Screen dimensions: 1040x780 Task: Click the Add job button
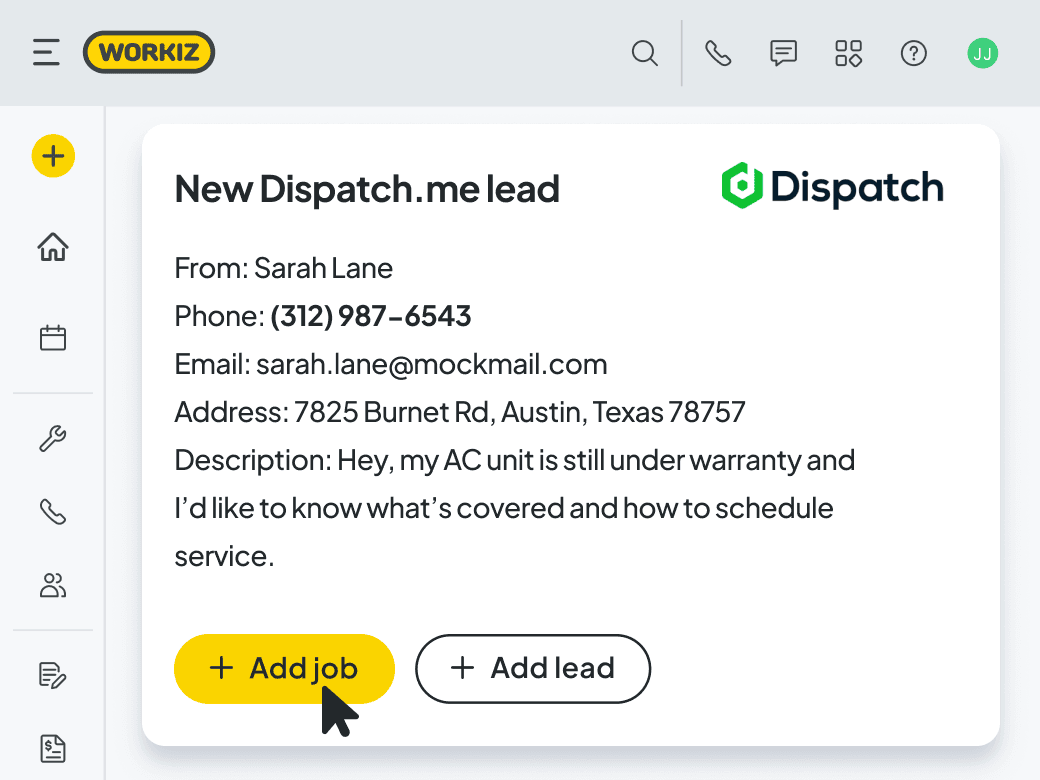(285, 669)
